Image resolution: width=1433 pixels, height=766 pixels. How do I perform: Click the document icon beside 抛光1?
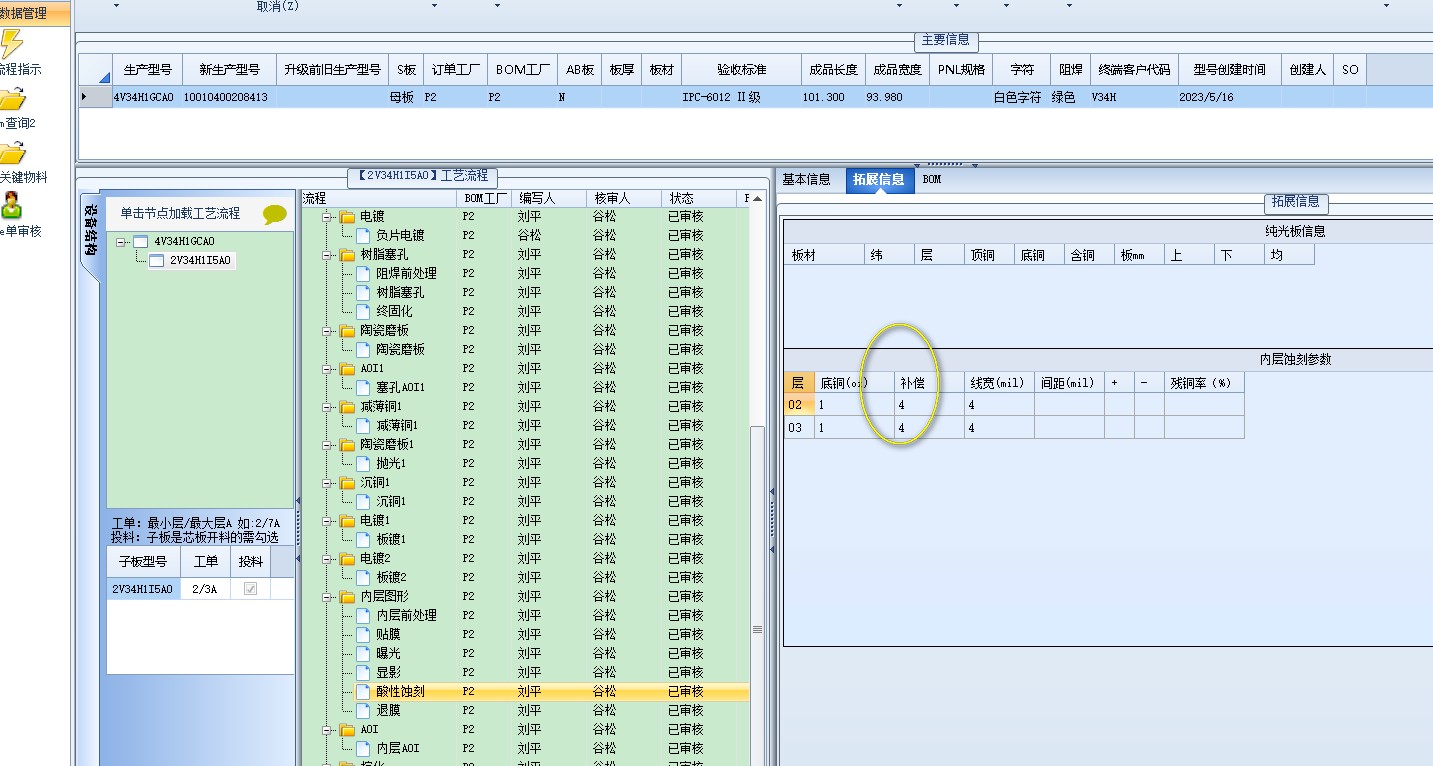[363, 464]
